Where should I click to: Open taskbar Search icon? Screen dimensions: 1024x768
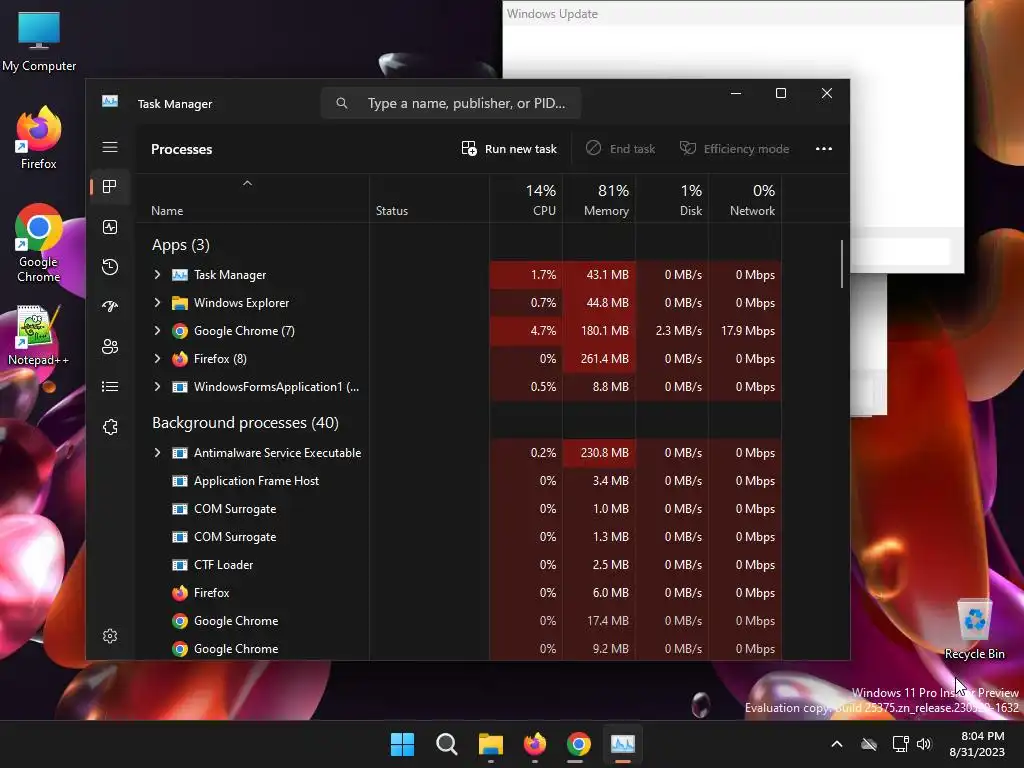click(x=447, y=744)
